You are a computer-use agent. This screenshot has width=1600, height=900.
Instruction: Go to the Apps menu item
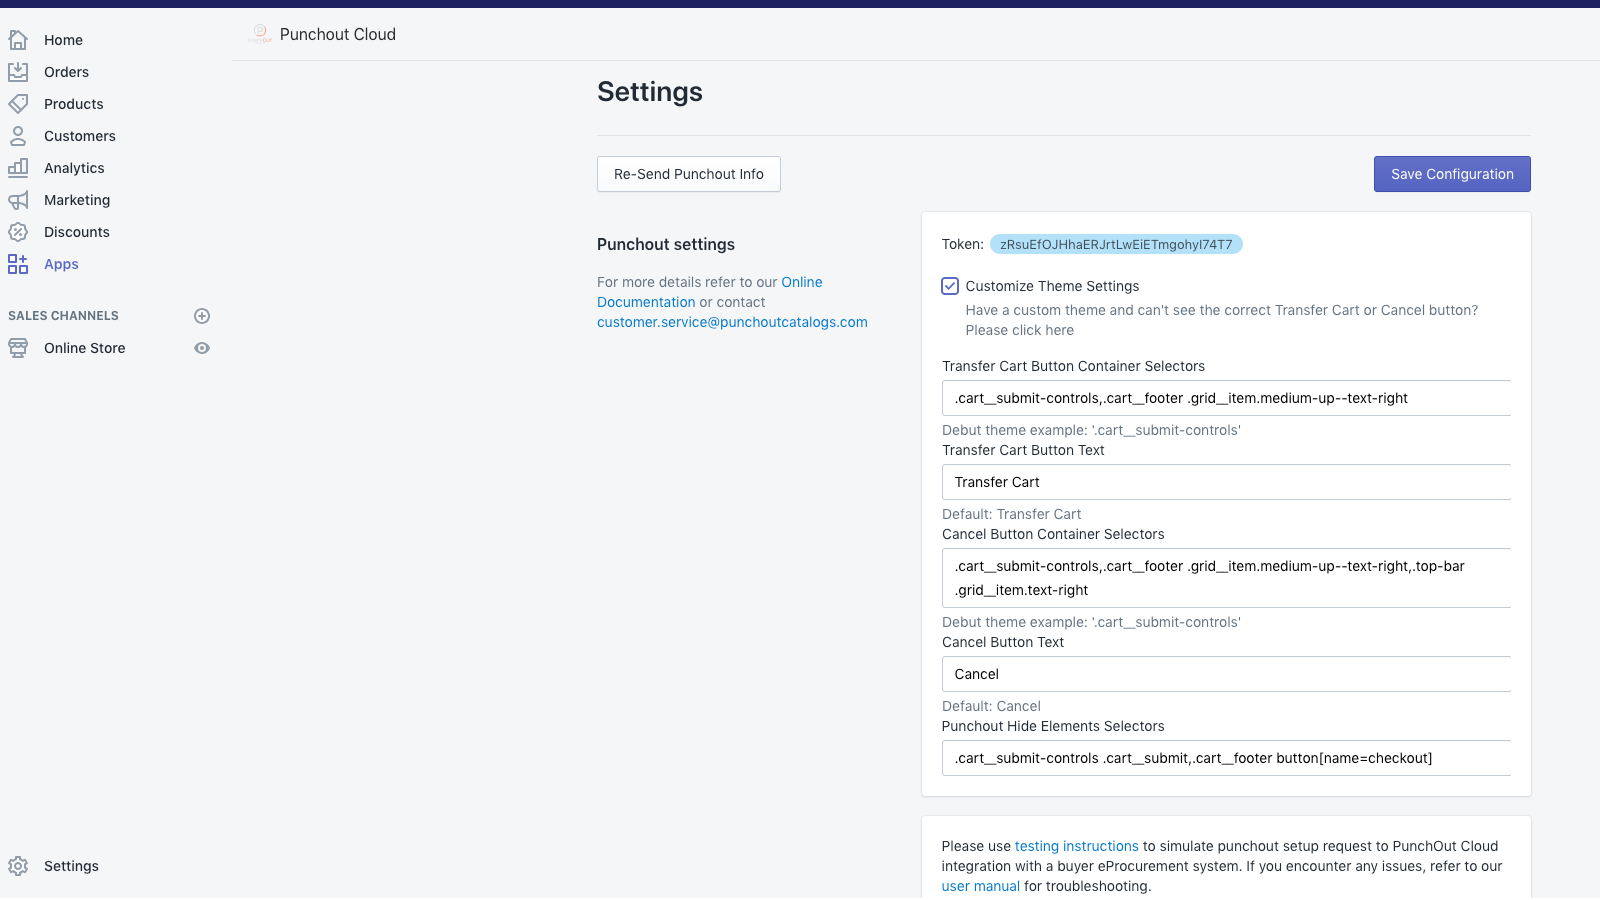tap(61, 264)
